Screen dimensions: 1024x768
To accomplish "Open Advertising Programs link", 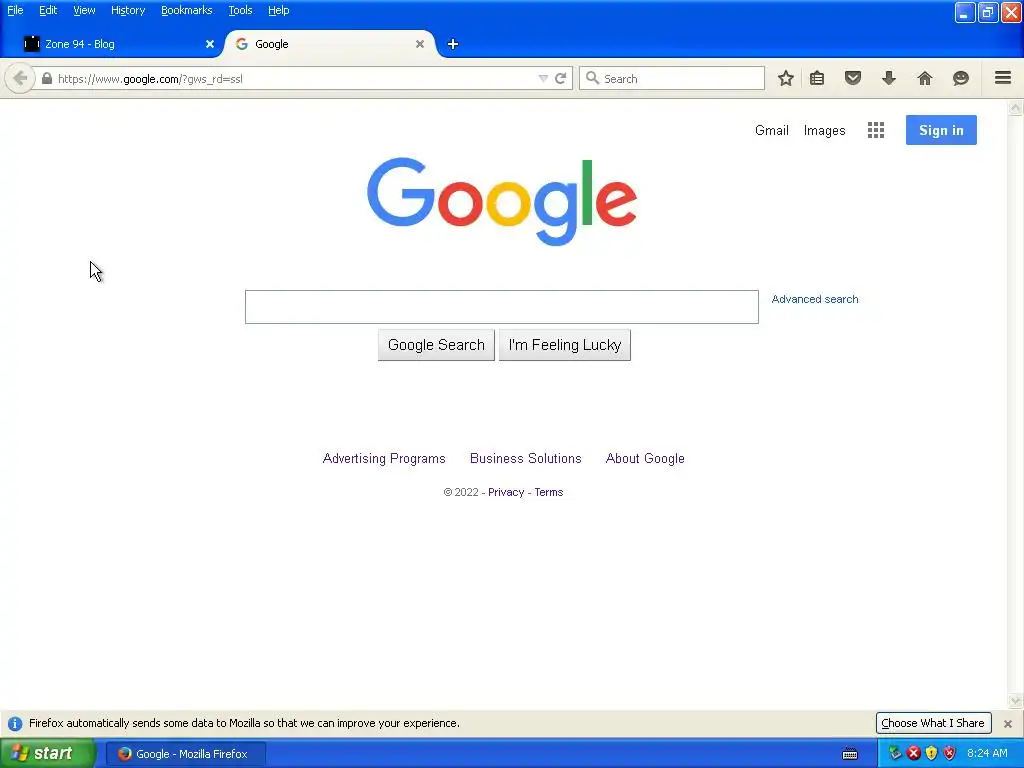I will pyautogui.click(x=384, y=458).
